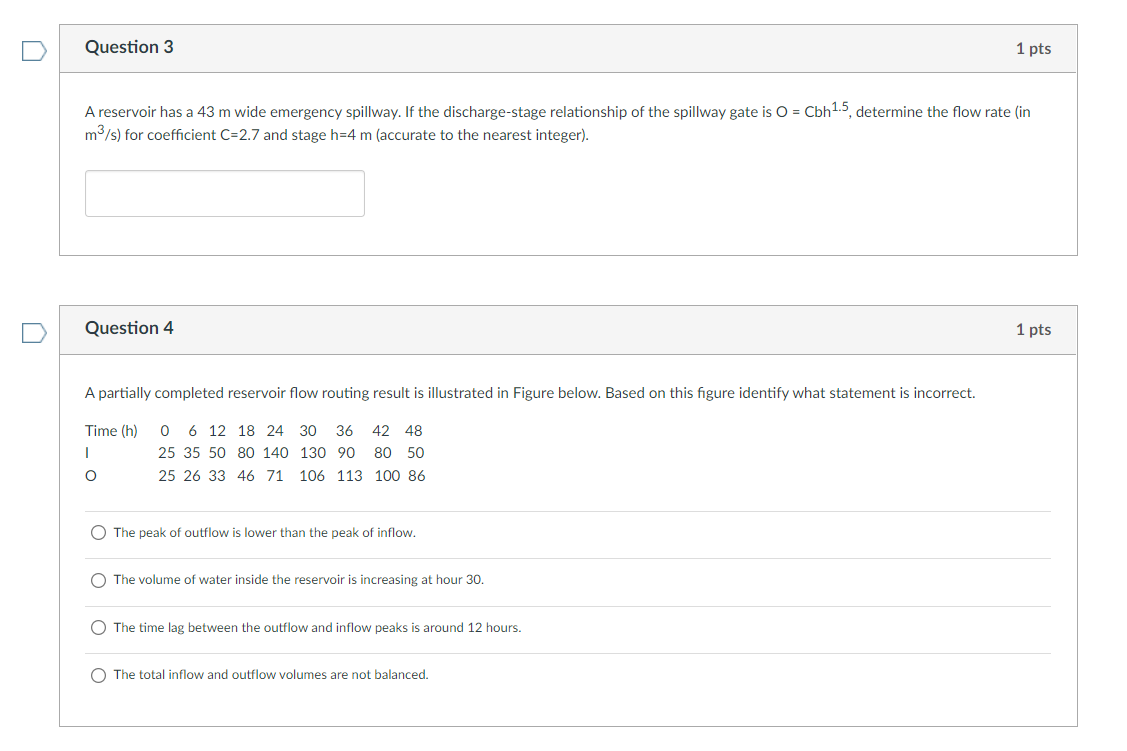Choose 'The volume of water is increasing at hour 30'

point(98,580)
